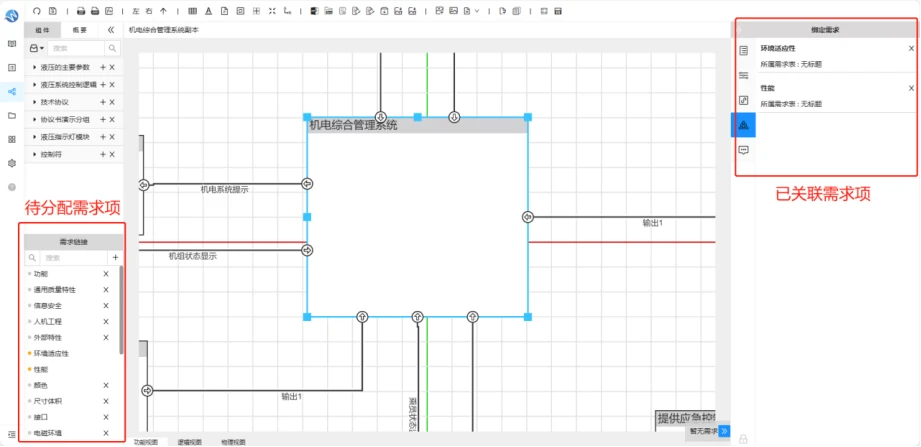The height and width of the screenshot is (447, 921).
Task: Click the save document toolbar icon
Action: (52, 11)
